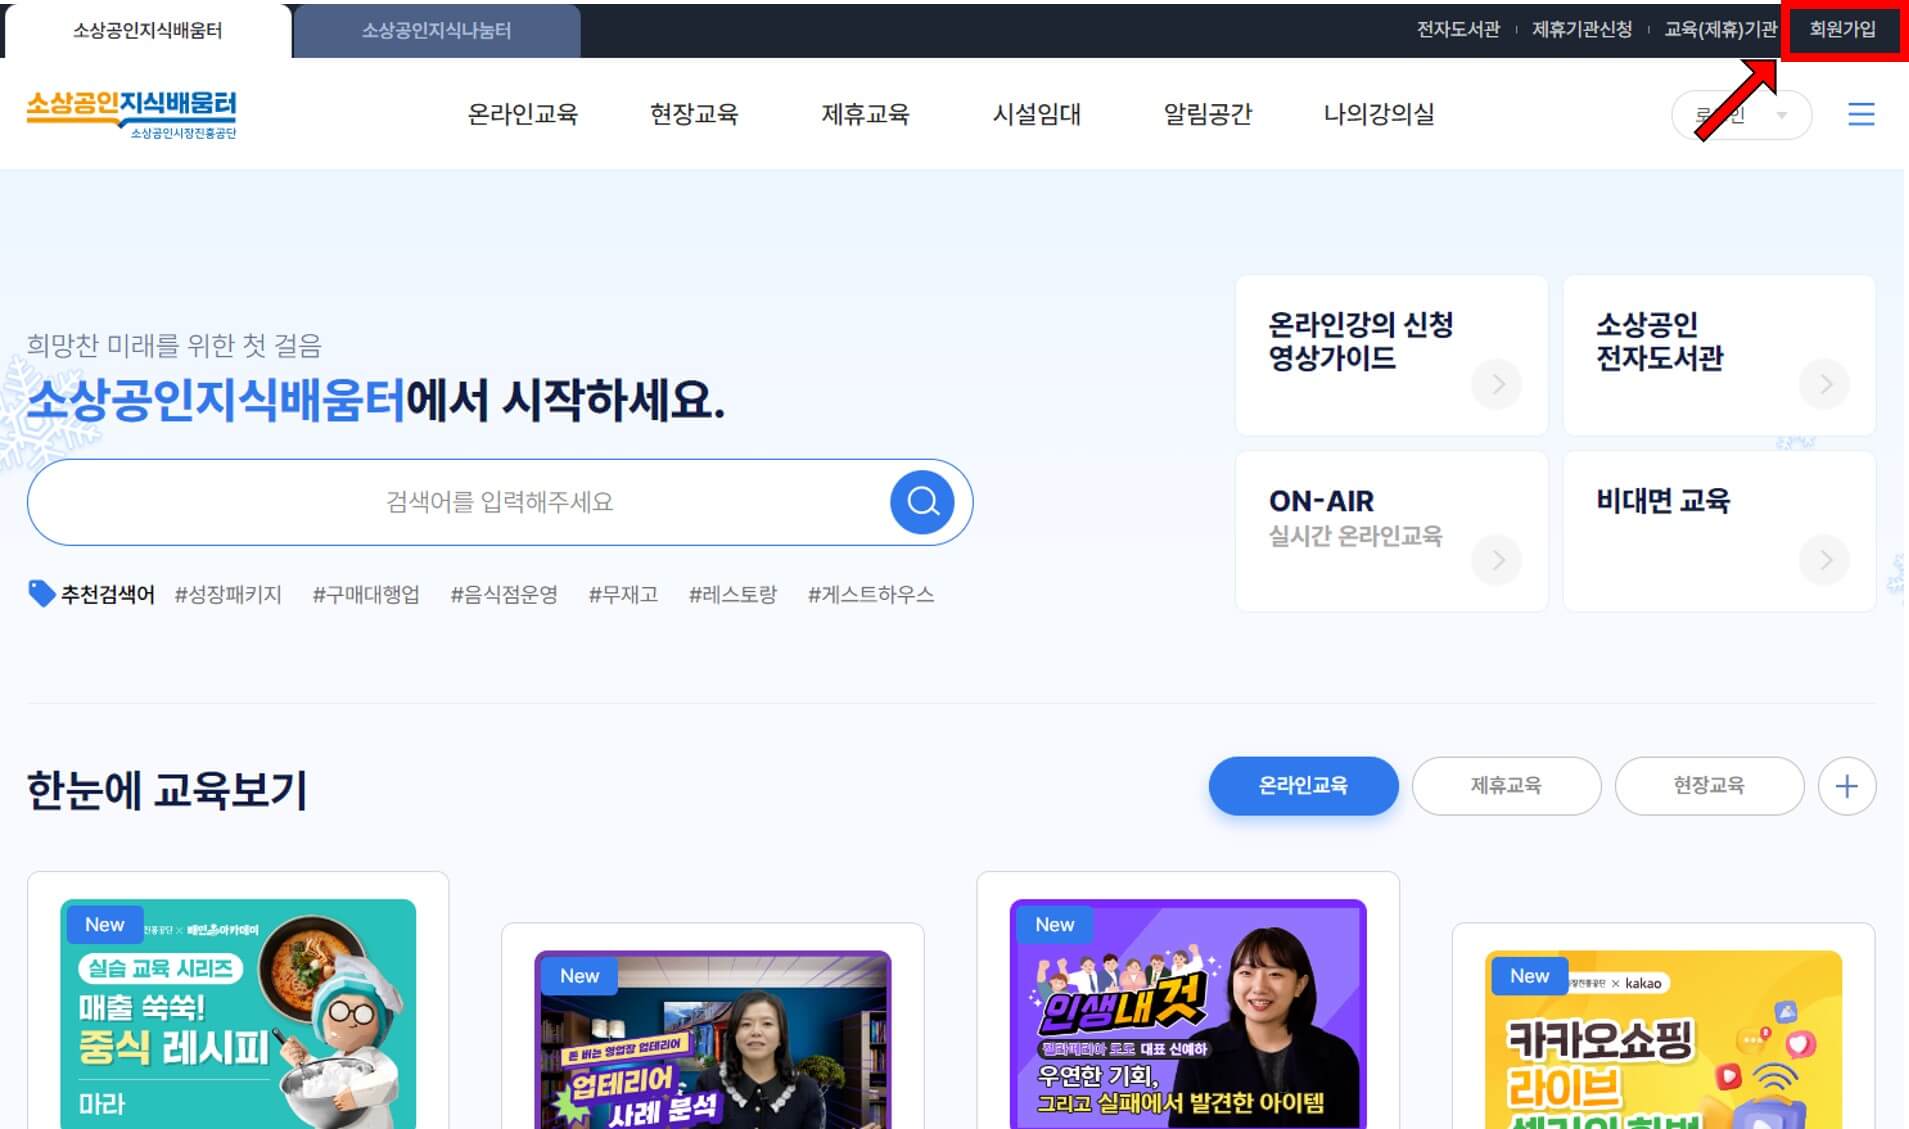
Task: Open the hamburger menu in the top right
Action: pos(1861,114)
